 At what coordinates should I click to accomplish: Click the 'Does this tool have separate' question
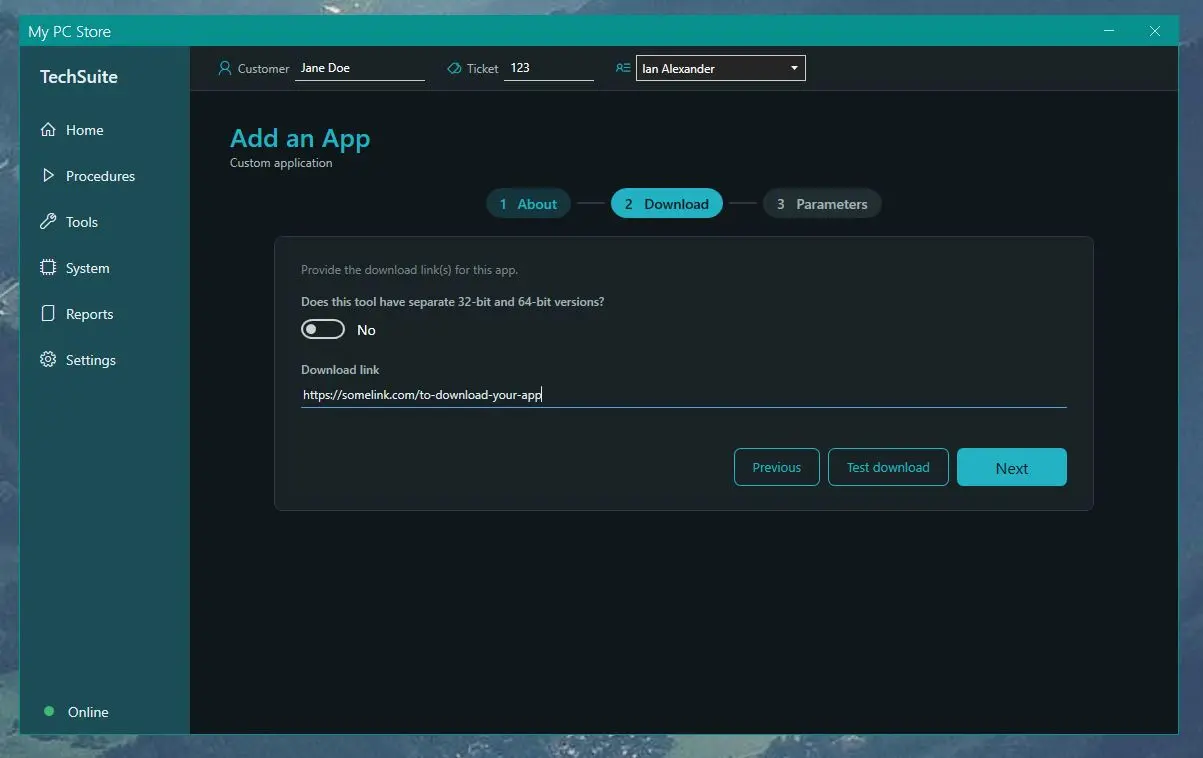point(452,302)
